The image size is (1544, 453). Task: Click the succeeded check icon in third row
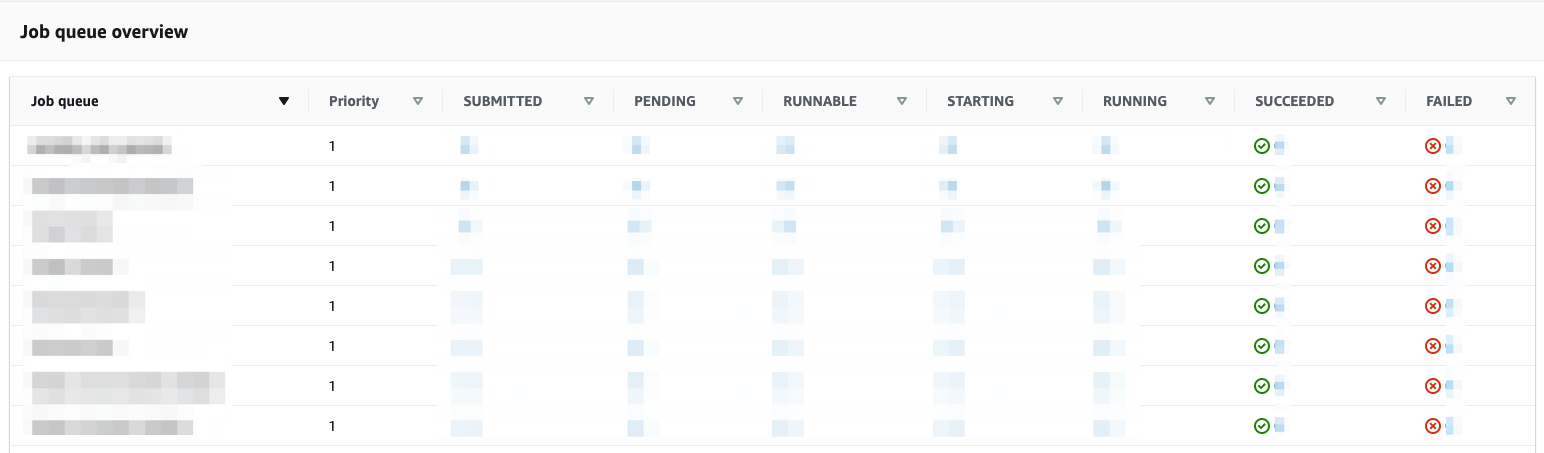click(1262, 226)
